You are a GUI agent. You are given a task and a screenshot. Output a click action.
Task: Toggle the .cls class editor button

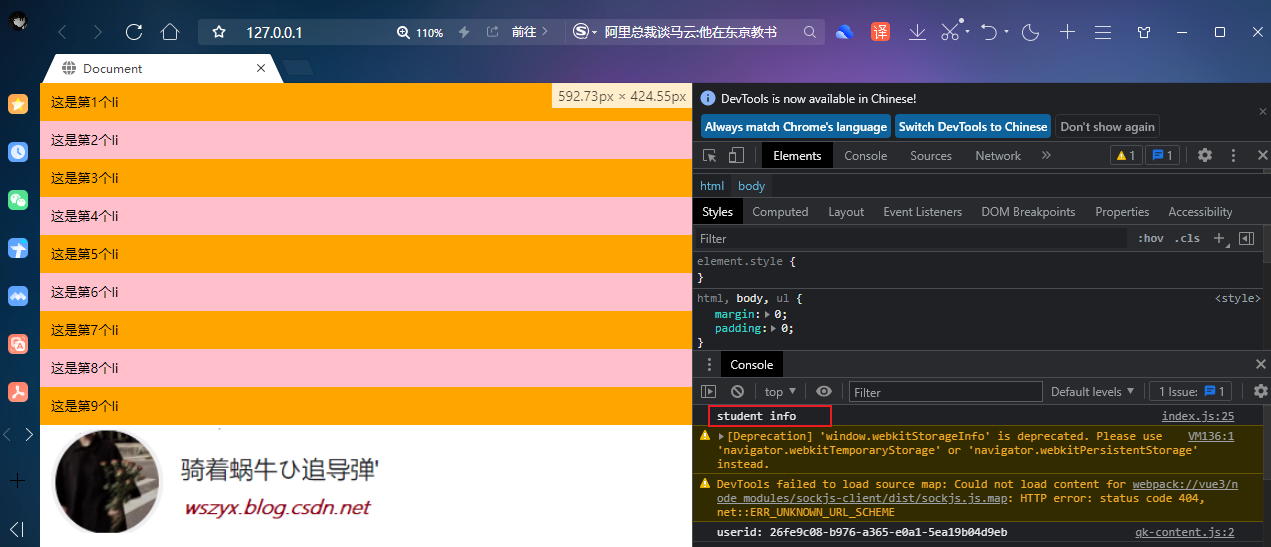click(1187, 239)
